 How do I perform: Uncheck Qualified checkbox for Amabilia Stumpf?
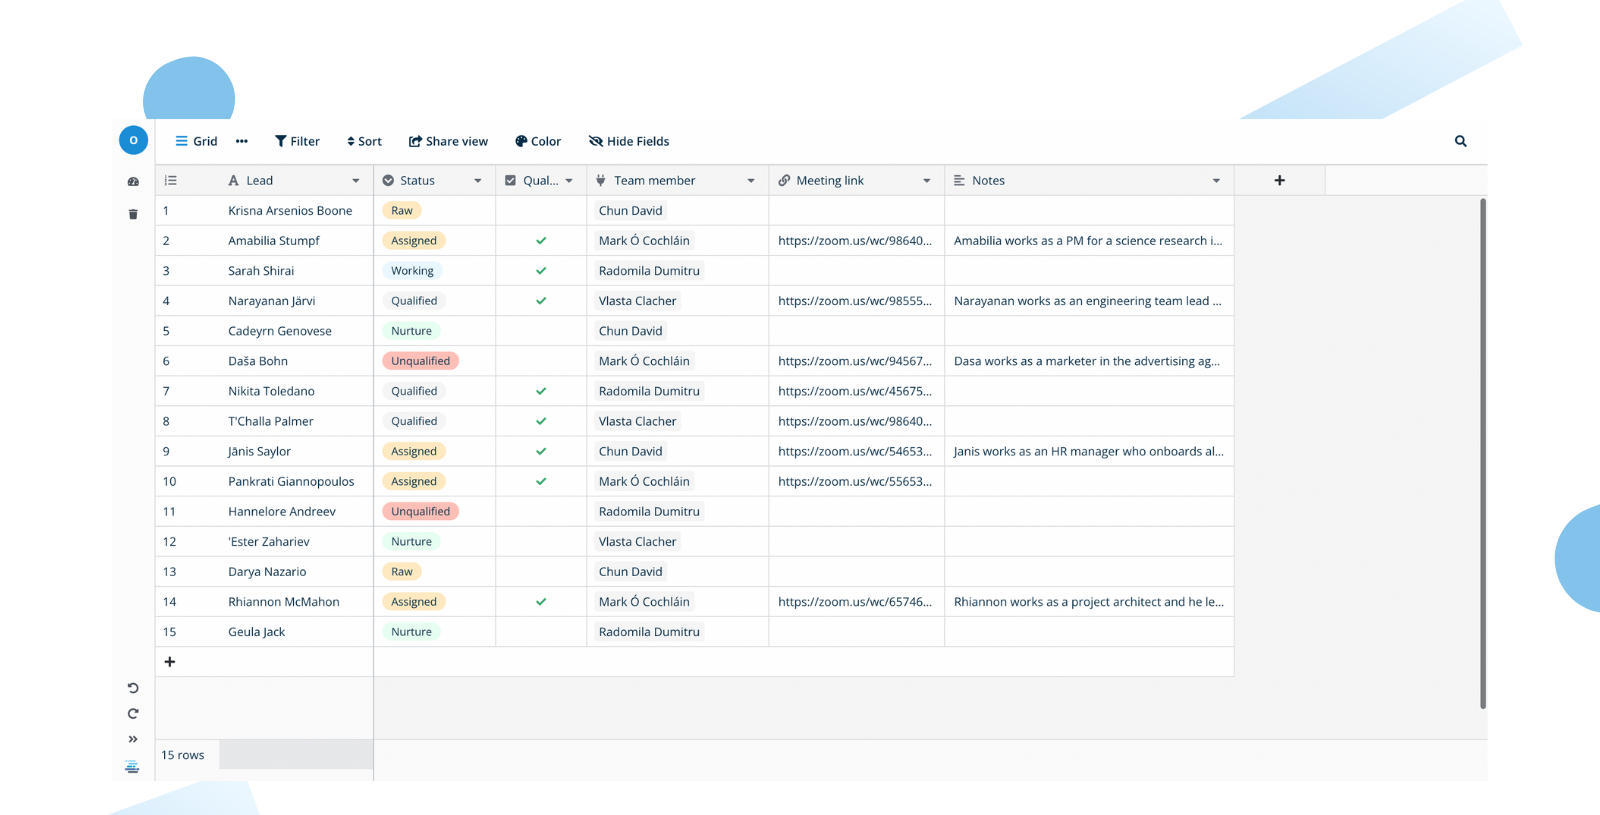pos(541,241)
